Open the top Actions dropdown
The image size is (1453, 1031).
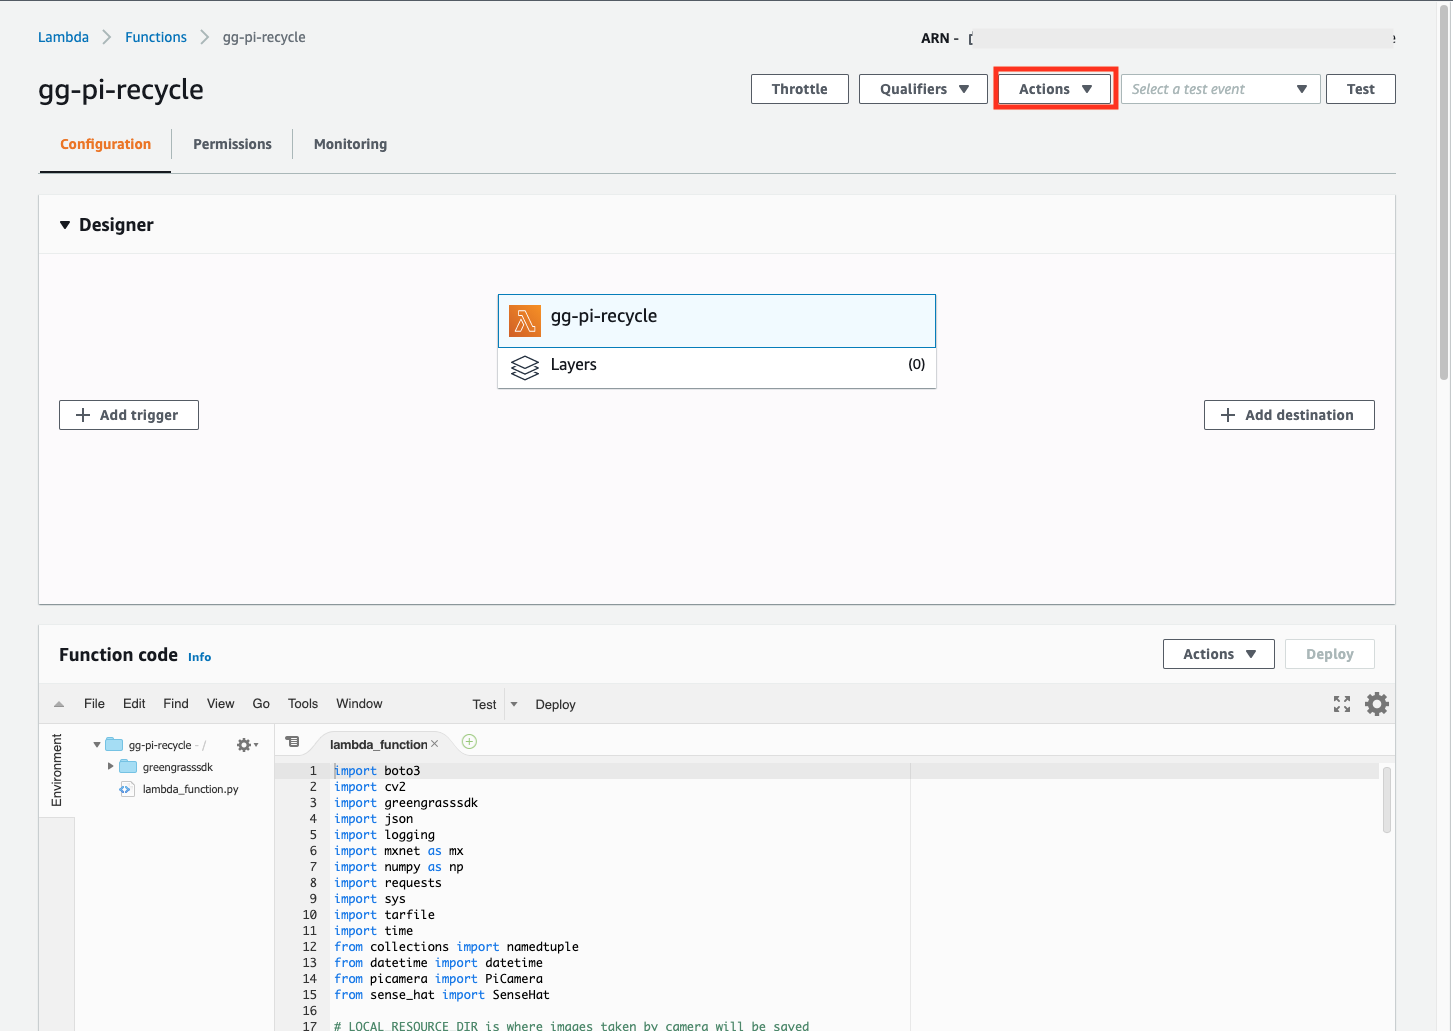[x=1055, y=89]
